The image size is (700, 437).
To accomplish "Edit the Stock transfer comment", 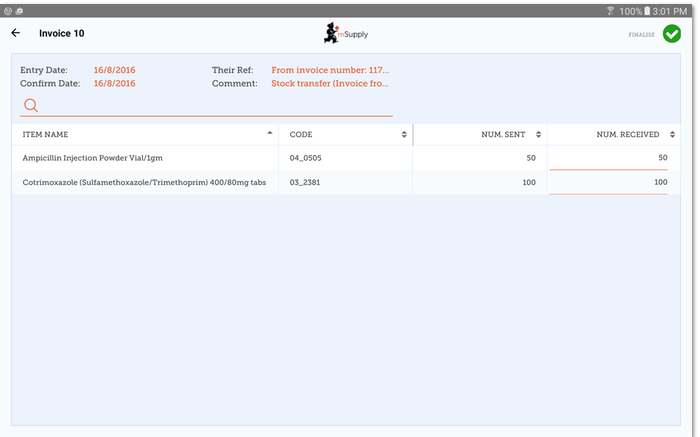I will (x=330, y=84).
